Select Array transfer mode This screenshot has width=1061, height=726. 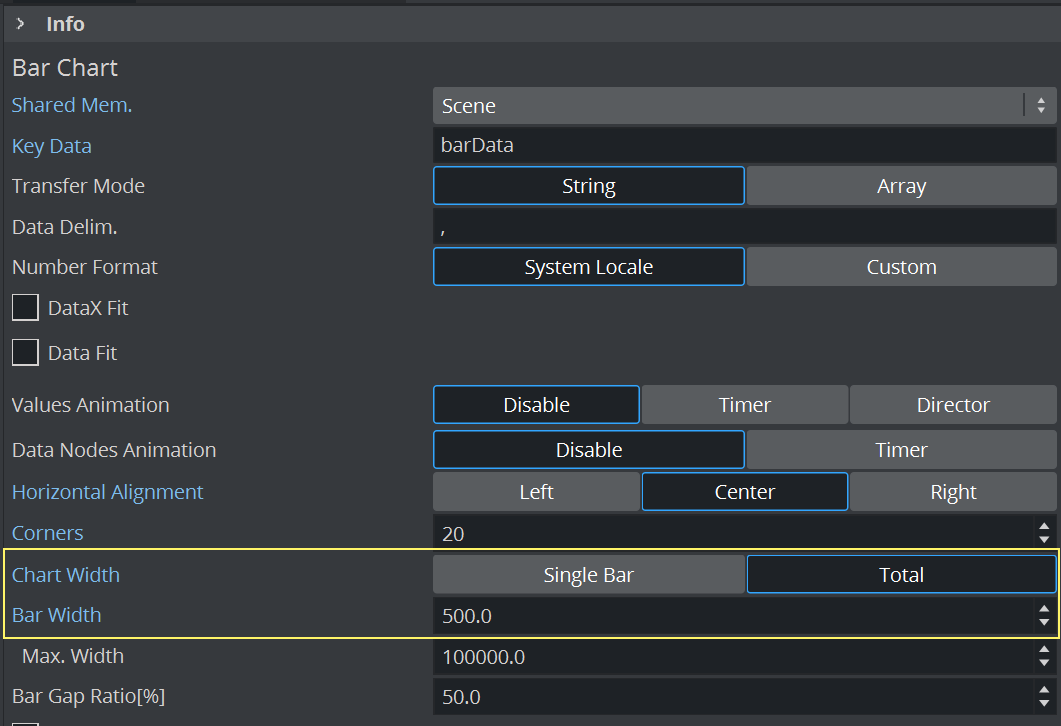(x=901, y=186)
